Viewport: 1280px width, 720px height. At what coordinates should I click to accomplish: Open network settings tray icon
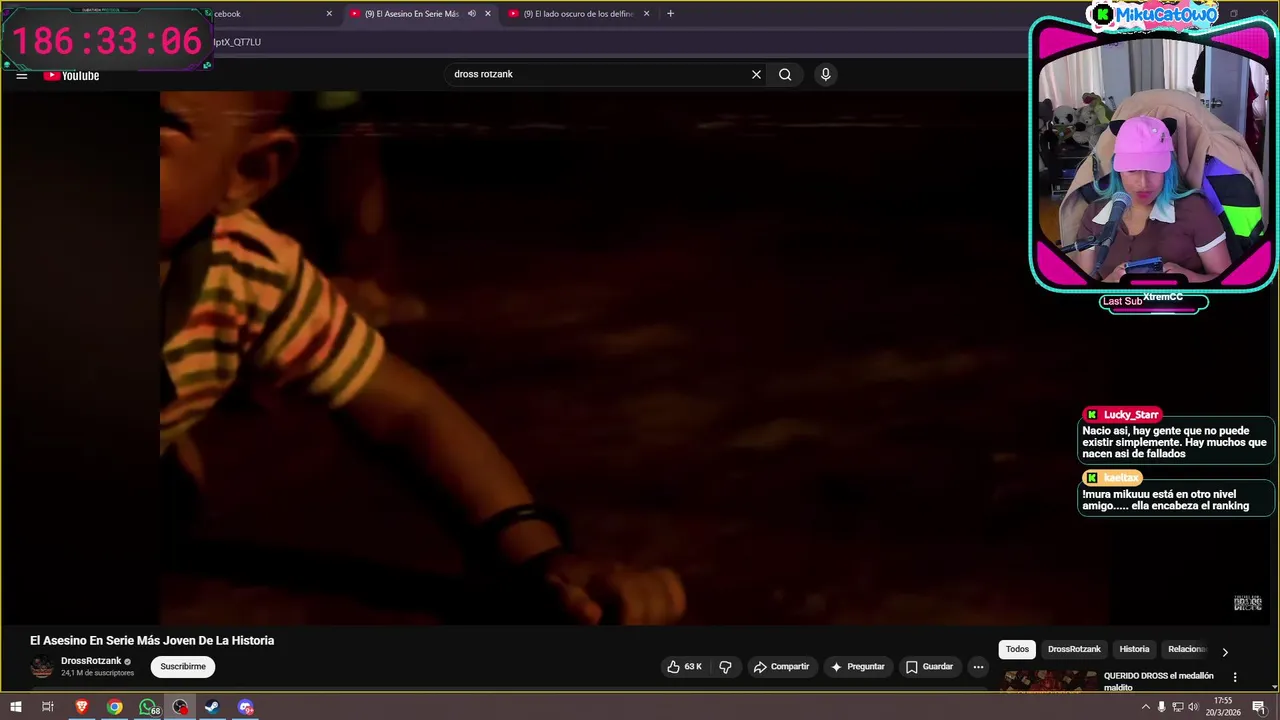point(1177,707)
